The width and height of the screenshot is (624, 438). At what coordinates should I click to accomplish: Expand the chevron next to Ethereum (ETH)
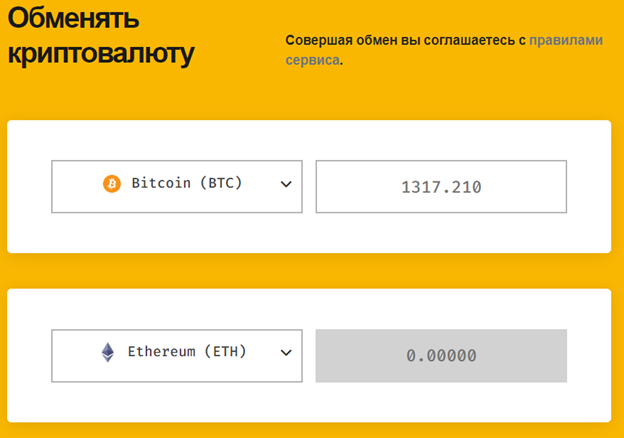tap(286, 352)
